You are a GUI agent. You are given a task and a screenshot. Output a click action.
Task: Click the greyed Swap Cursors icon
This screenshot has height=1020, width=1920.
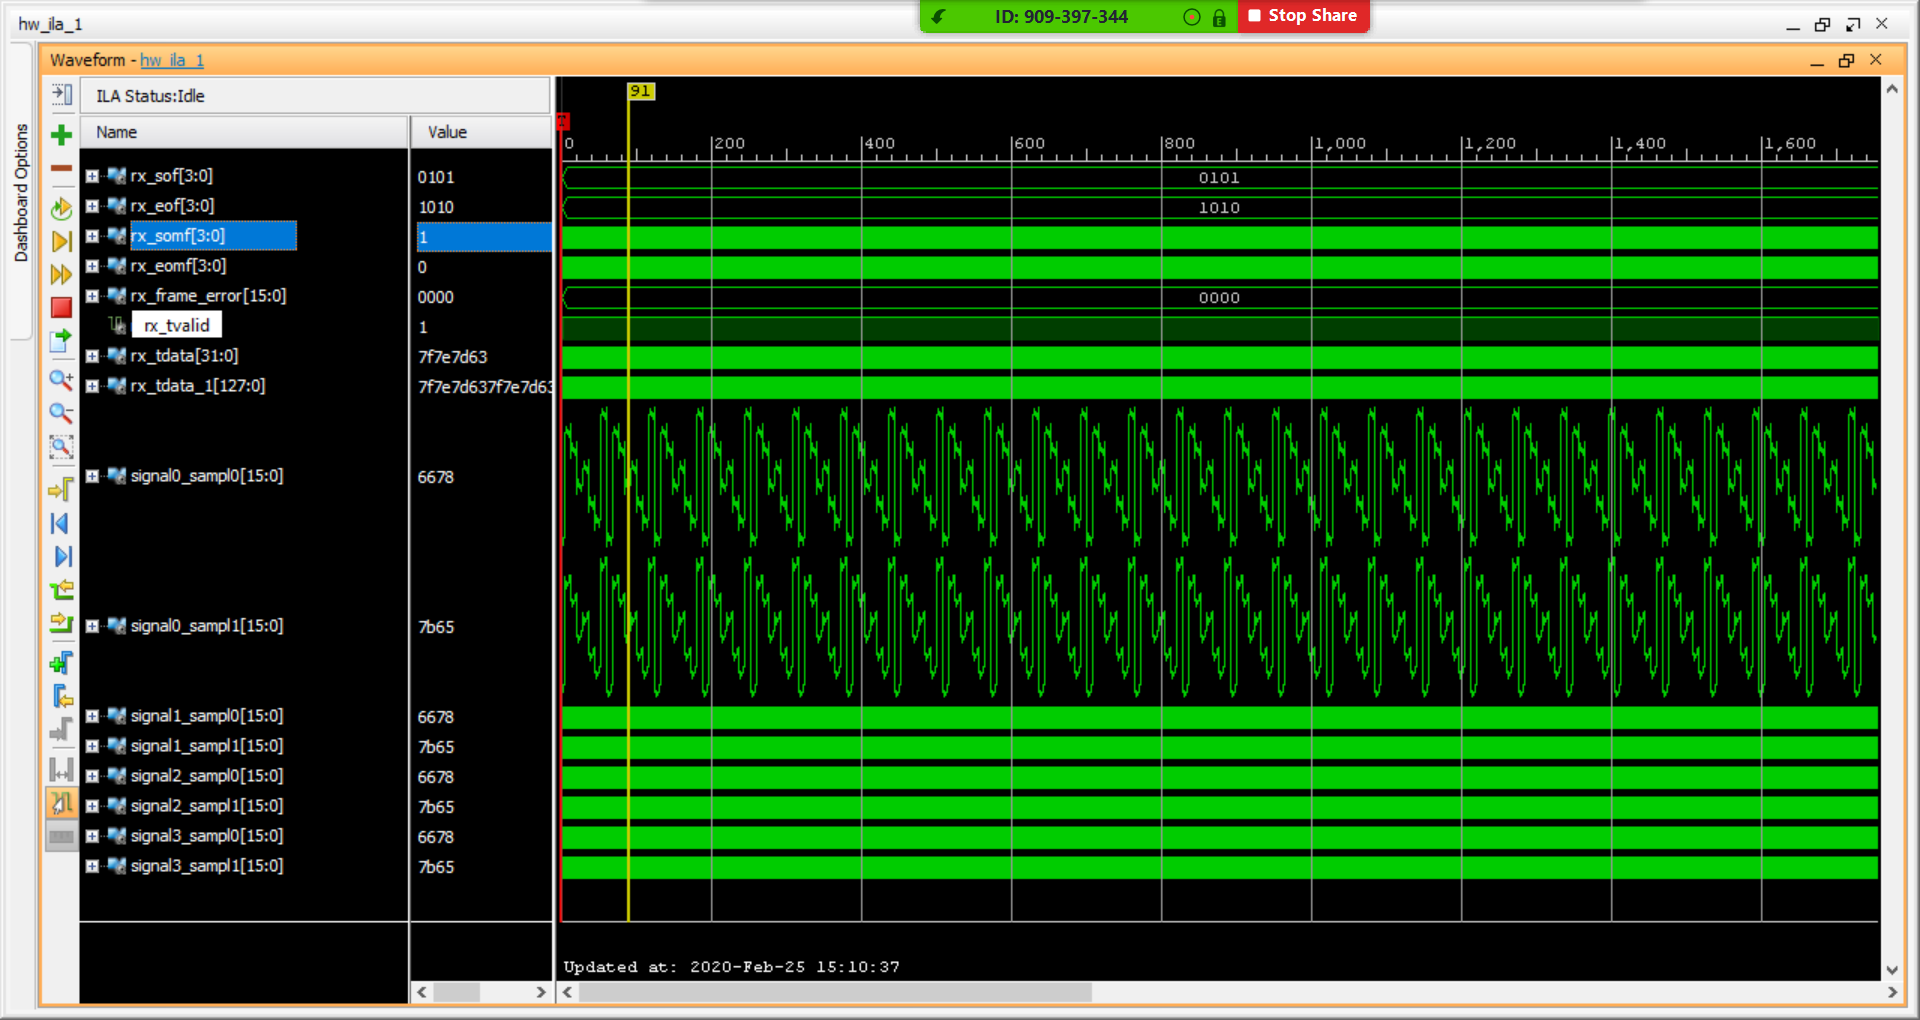61,770
